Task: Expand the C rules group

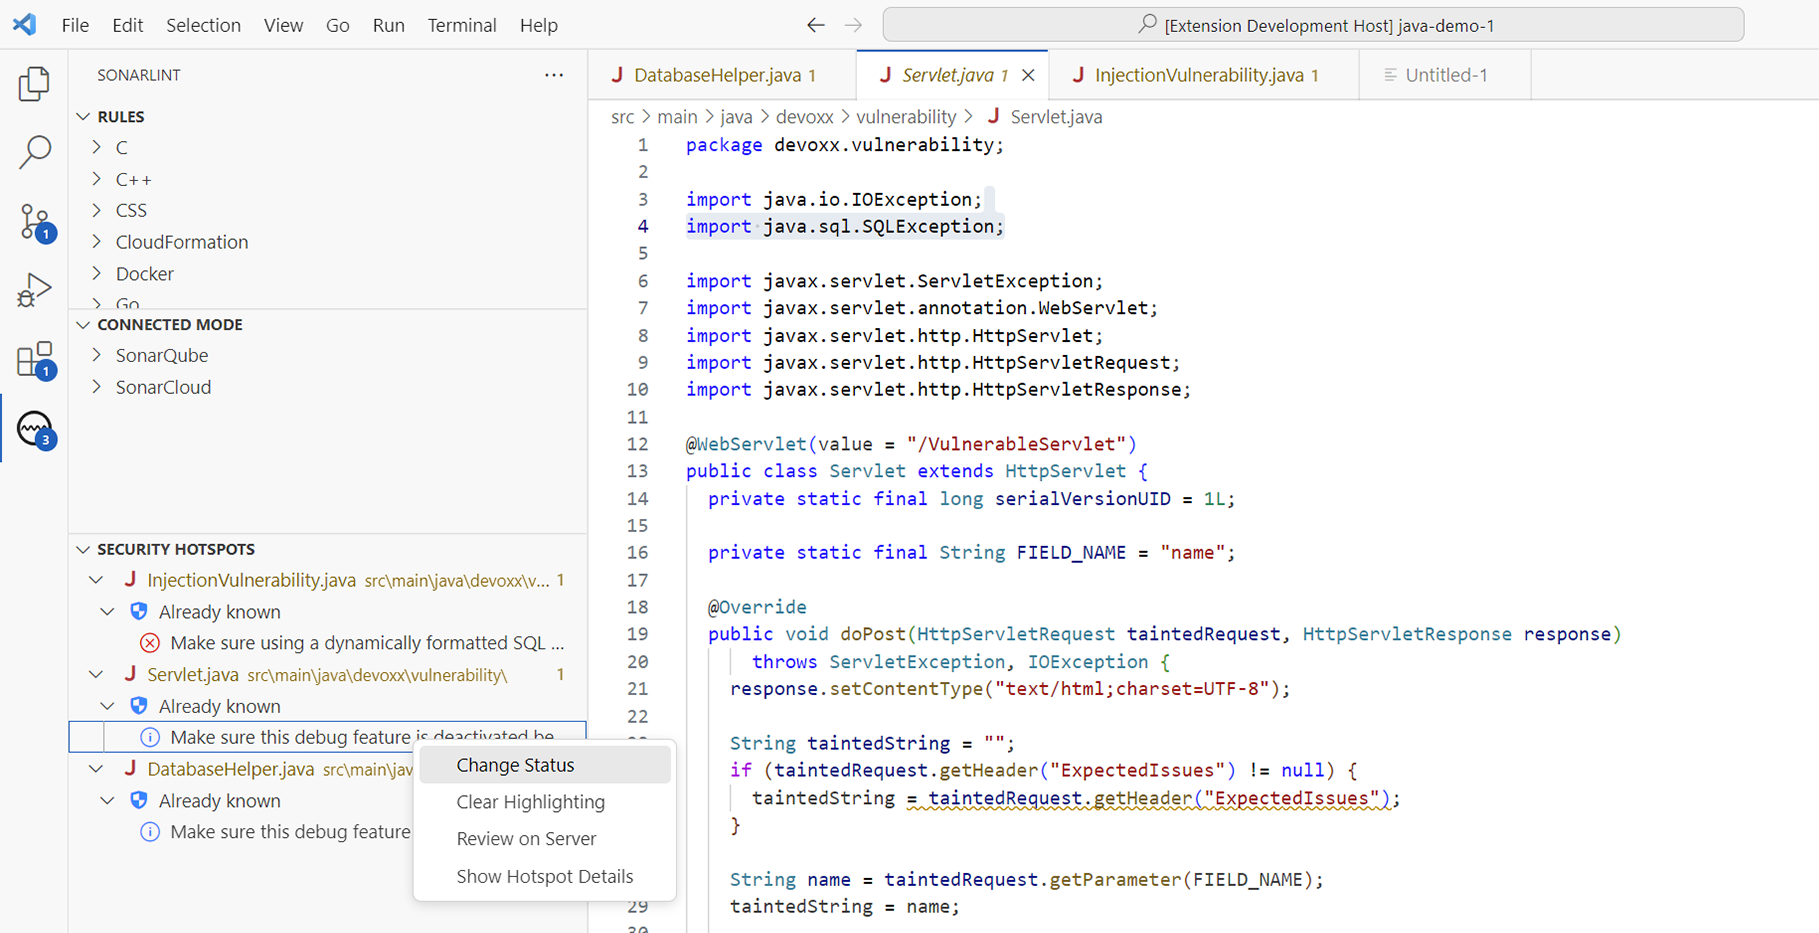Action: coord(97,147)
